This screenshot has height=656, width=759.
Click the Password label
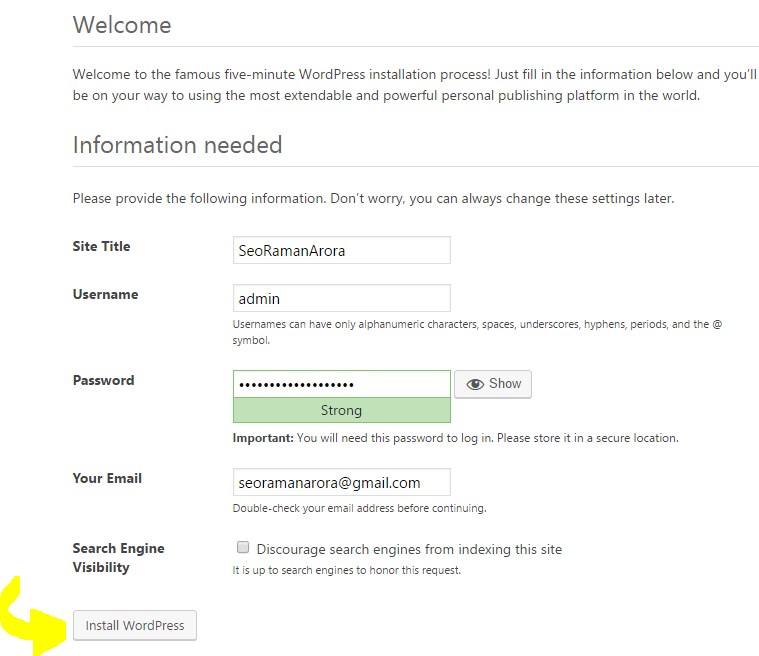tap(103, 381)
